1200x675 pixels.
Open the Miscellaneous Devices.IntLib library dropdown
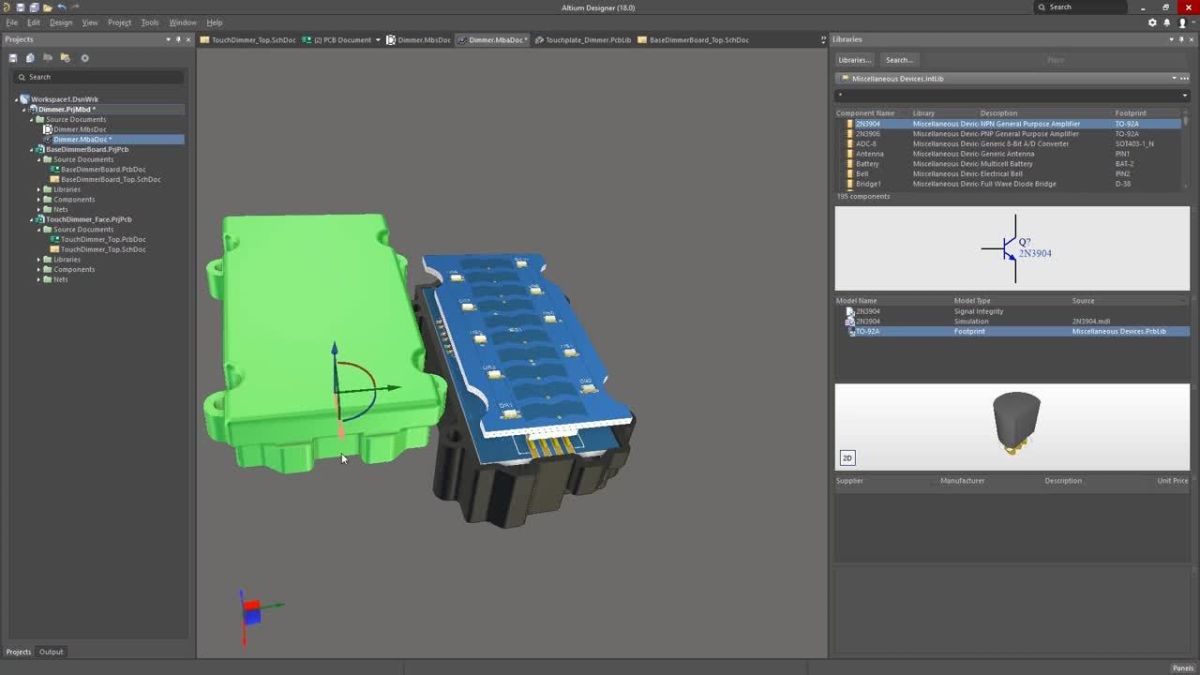pos(1172,78)
